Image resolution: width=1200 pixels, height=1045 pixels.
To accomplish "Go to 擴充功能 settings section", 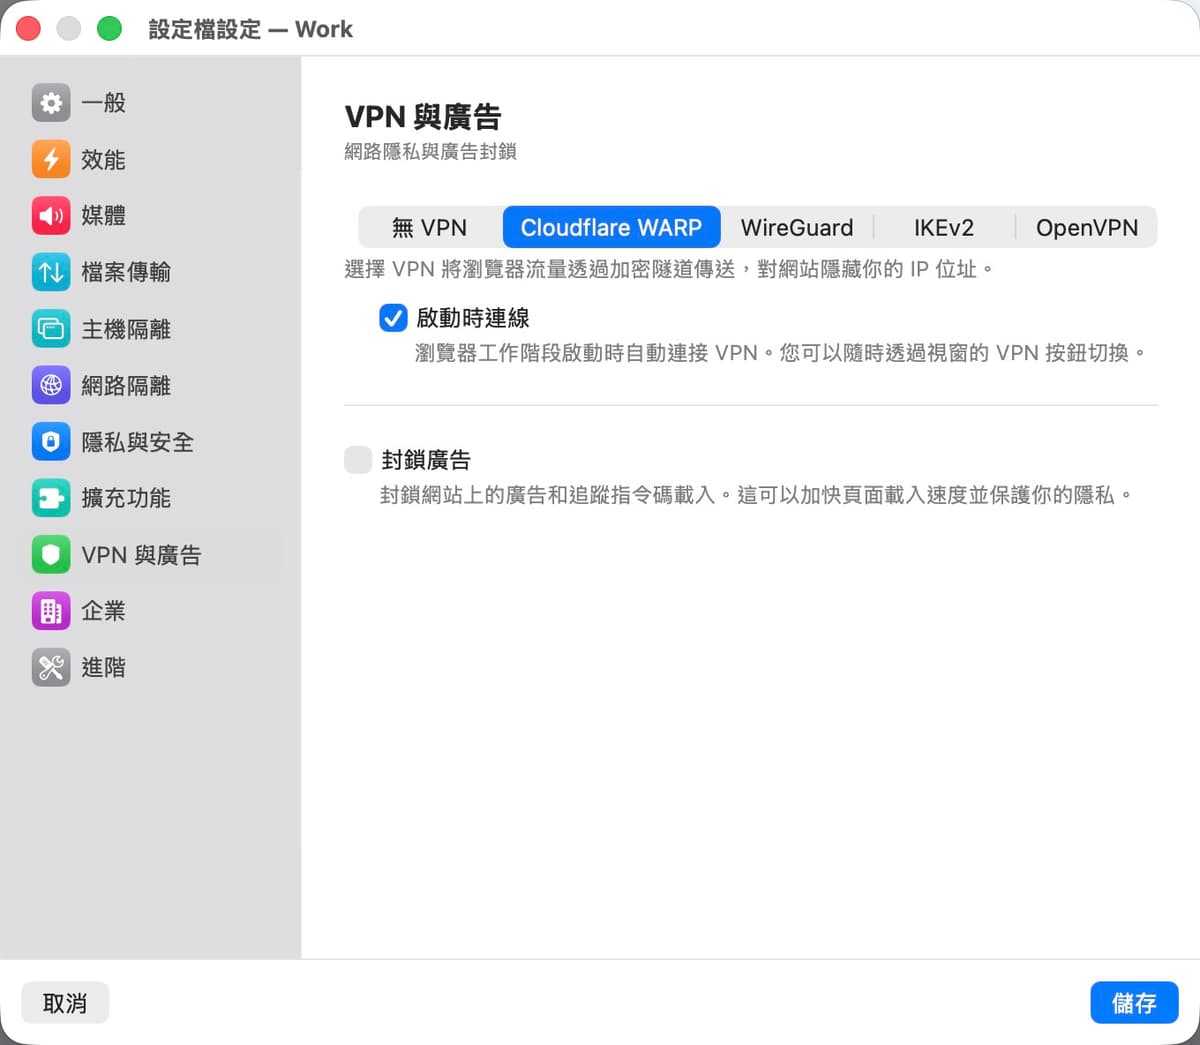I will pyautogui.click(x=150, y=498).
